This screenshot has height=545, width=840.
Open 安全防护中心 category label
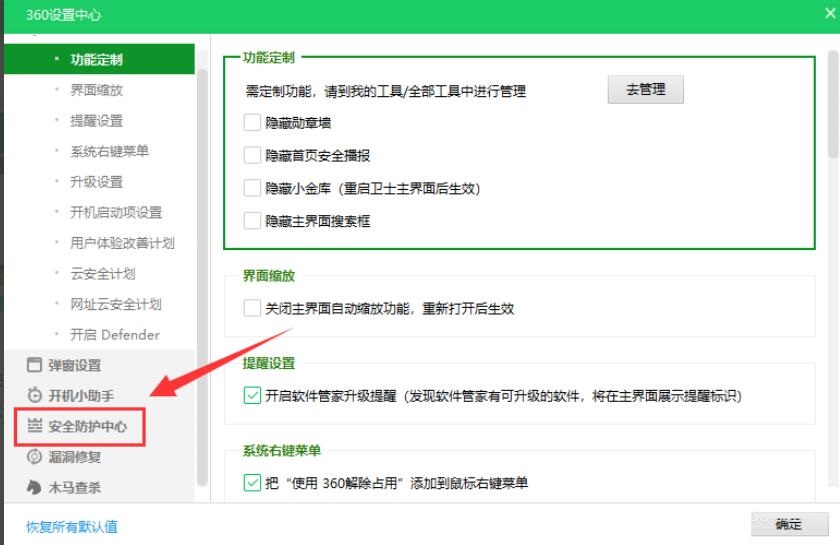click(87, 426)
